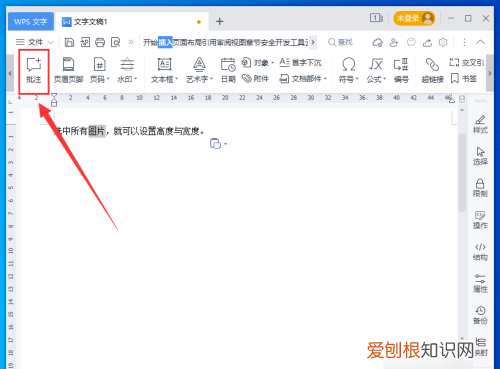500x369 pixels.
Task: Open the 艺术字 word art dropdown
Action: pos(199,71)
